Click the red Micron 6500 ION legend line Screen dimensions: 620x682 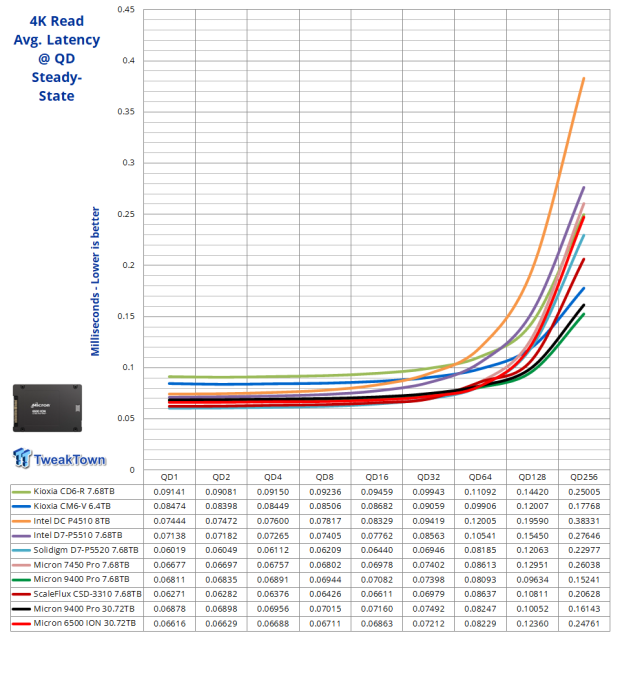pos(21,624)
